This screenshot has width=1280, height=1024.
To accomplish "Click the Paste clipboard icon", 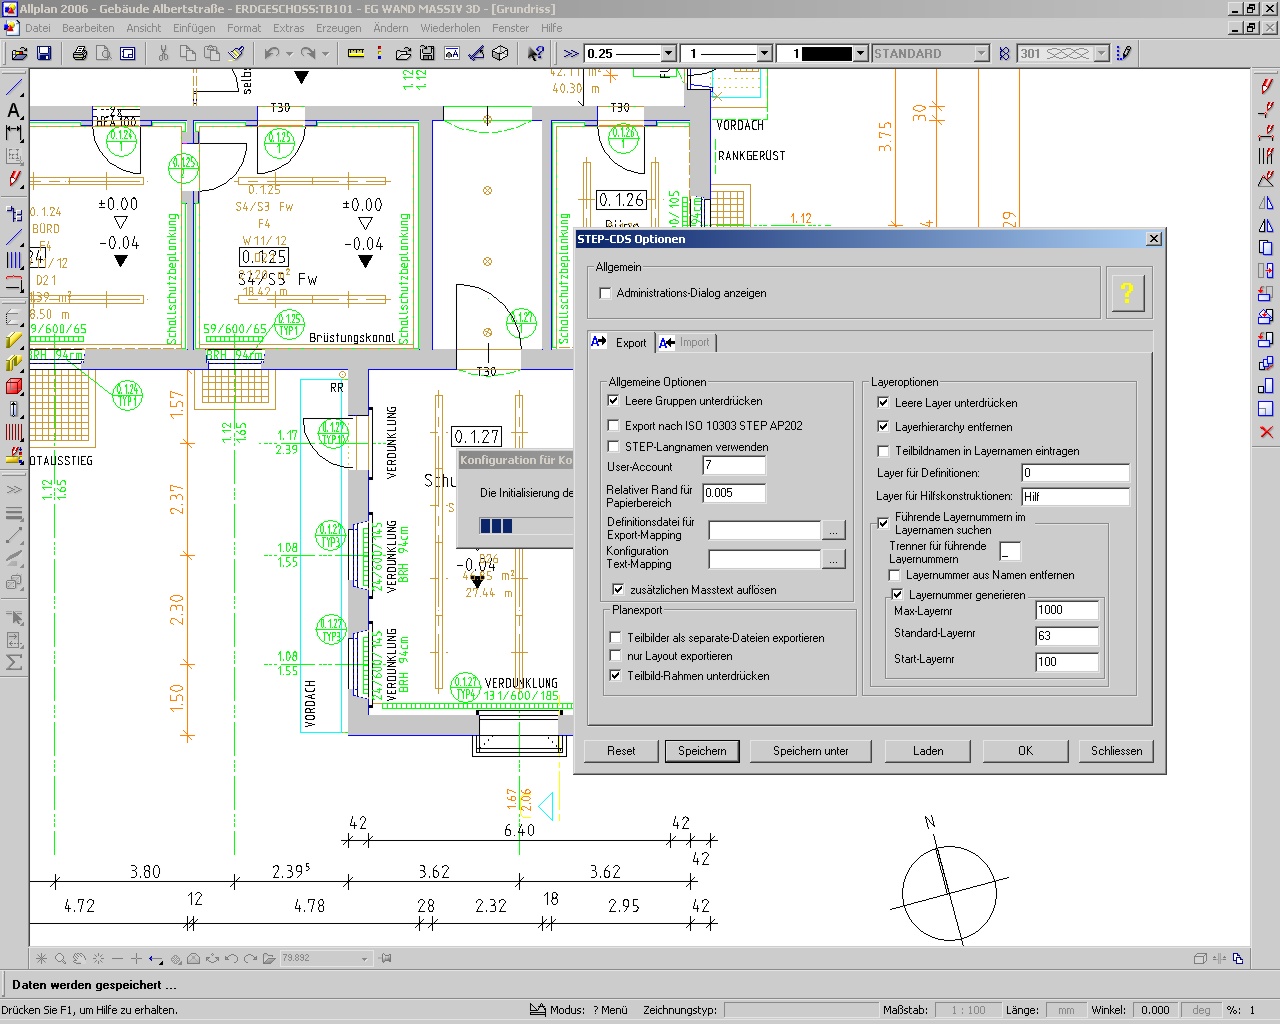I will [x=212, y=53].
